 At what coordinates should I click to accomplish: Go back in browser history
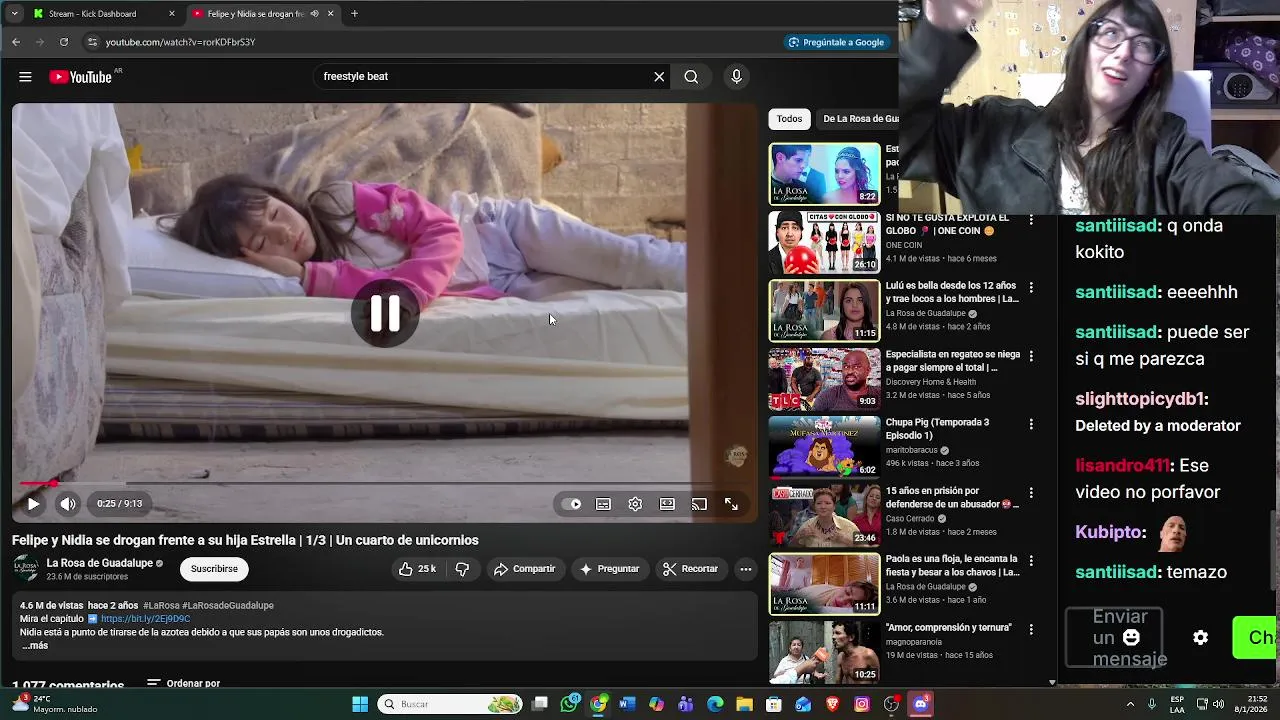[16, 42]
